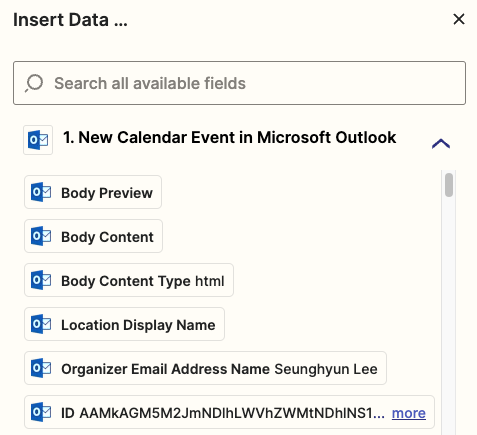Insert the ID AAMkAGM5M2Jm field
477x435 pixels.
pos(229,412)
